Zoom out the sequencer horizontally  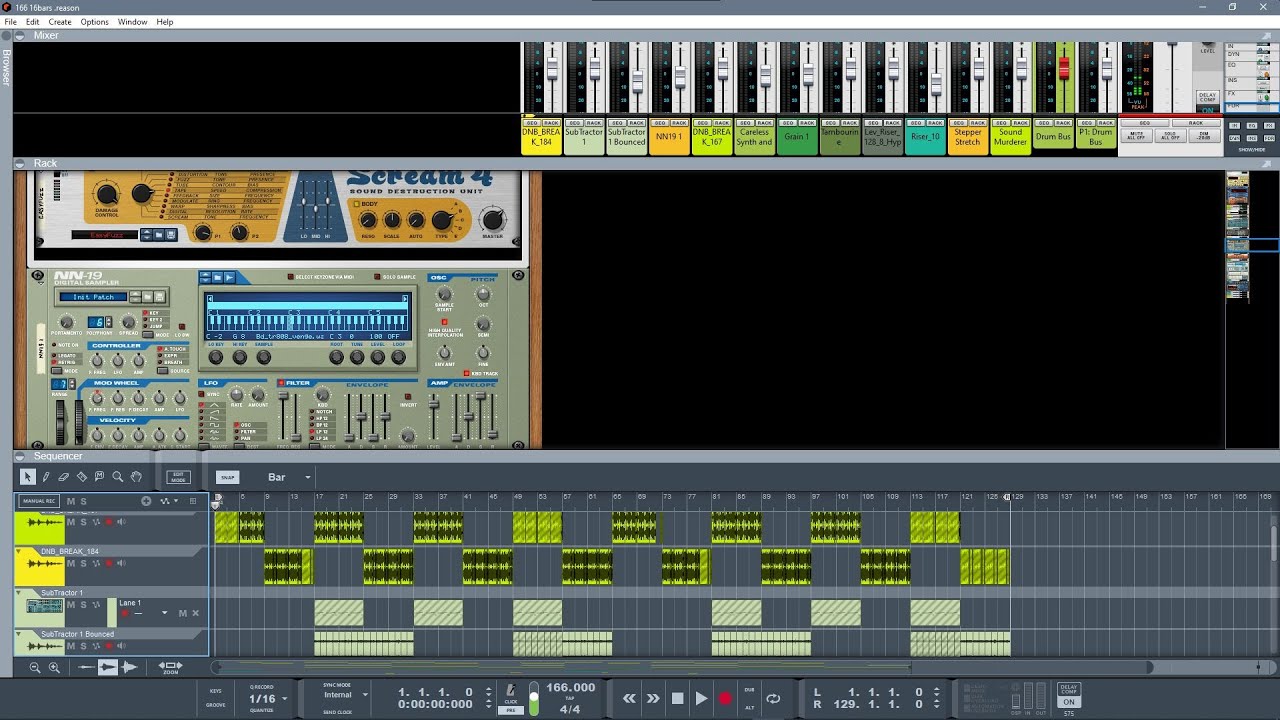tap(35, 667)
